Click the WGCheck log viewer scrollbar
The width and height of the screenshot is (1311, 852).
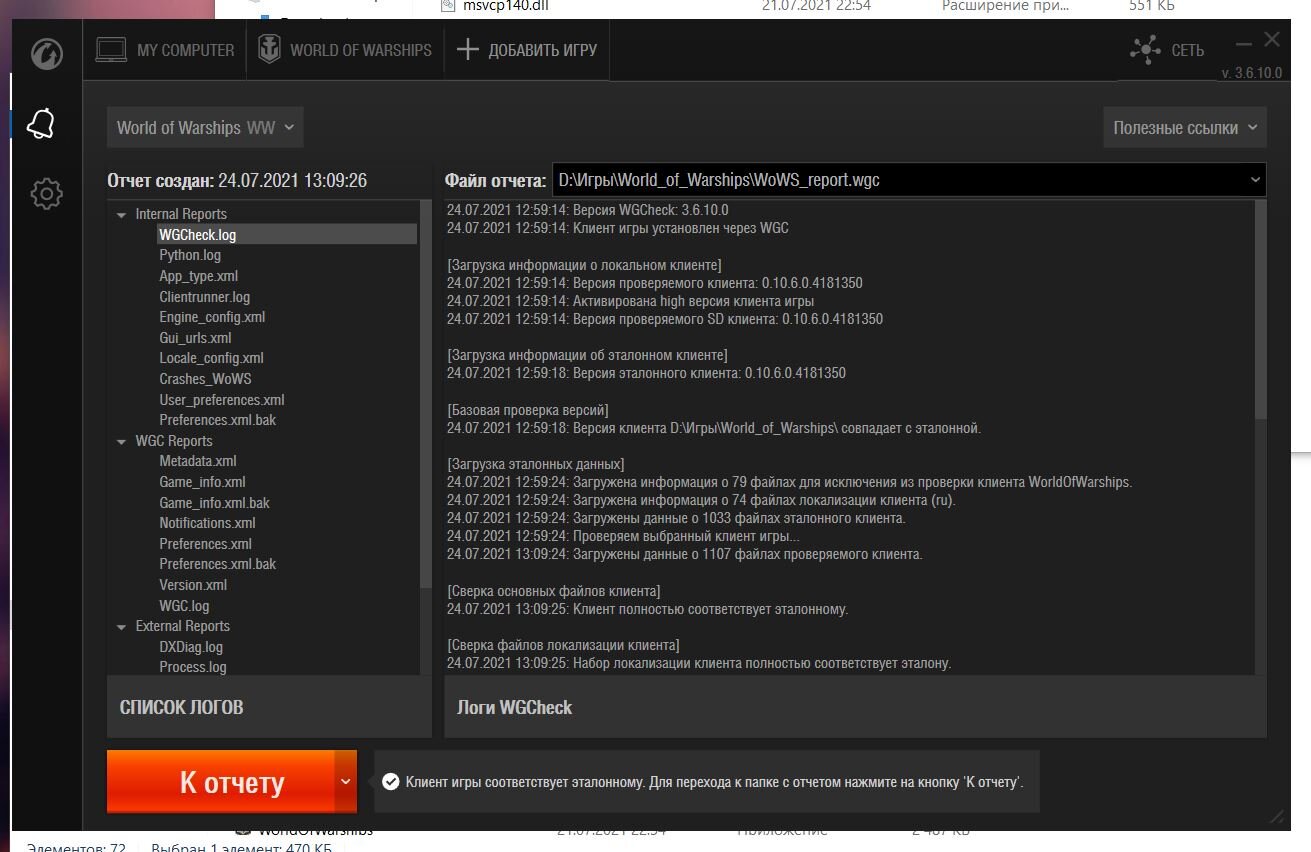pos(1260,310)
